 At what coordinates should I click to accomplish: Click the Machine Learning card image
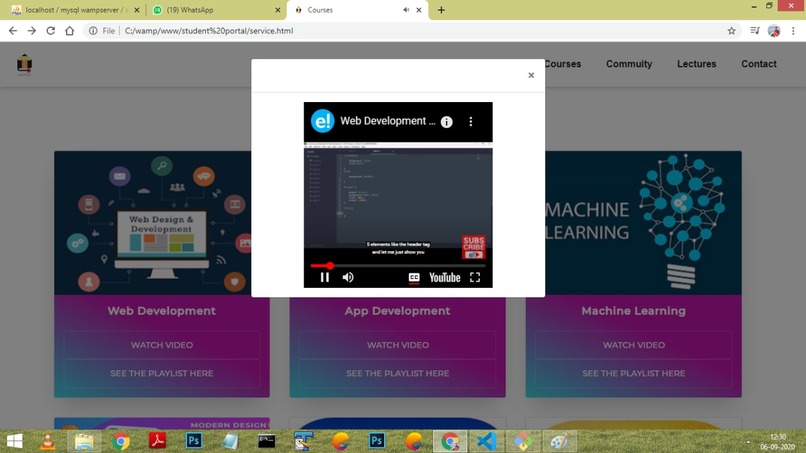pos(643,223)
